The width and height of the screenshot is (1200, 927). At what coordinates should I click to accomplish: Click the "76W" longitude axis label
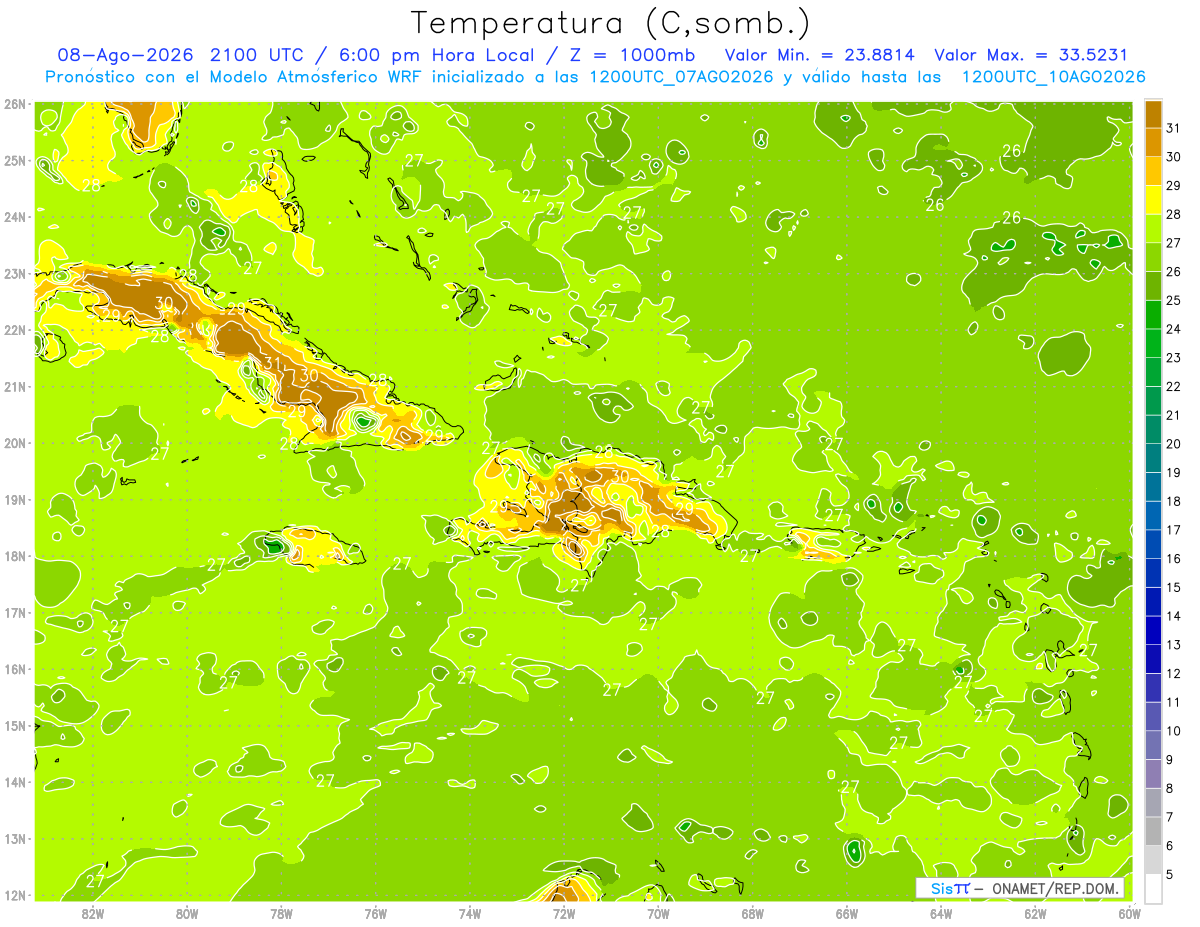pos(375,913)
